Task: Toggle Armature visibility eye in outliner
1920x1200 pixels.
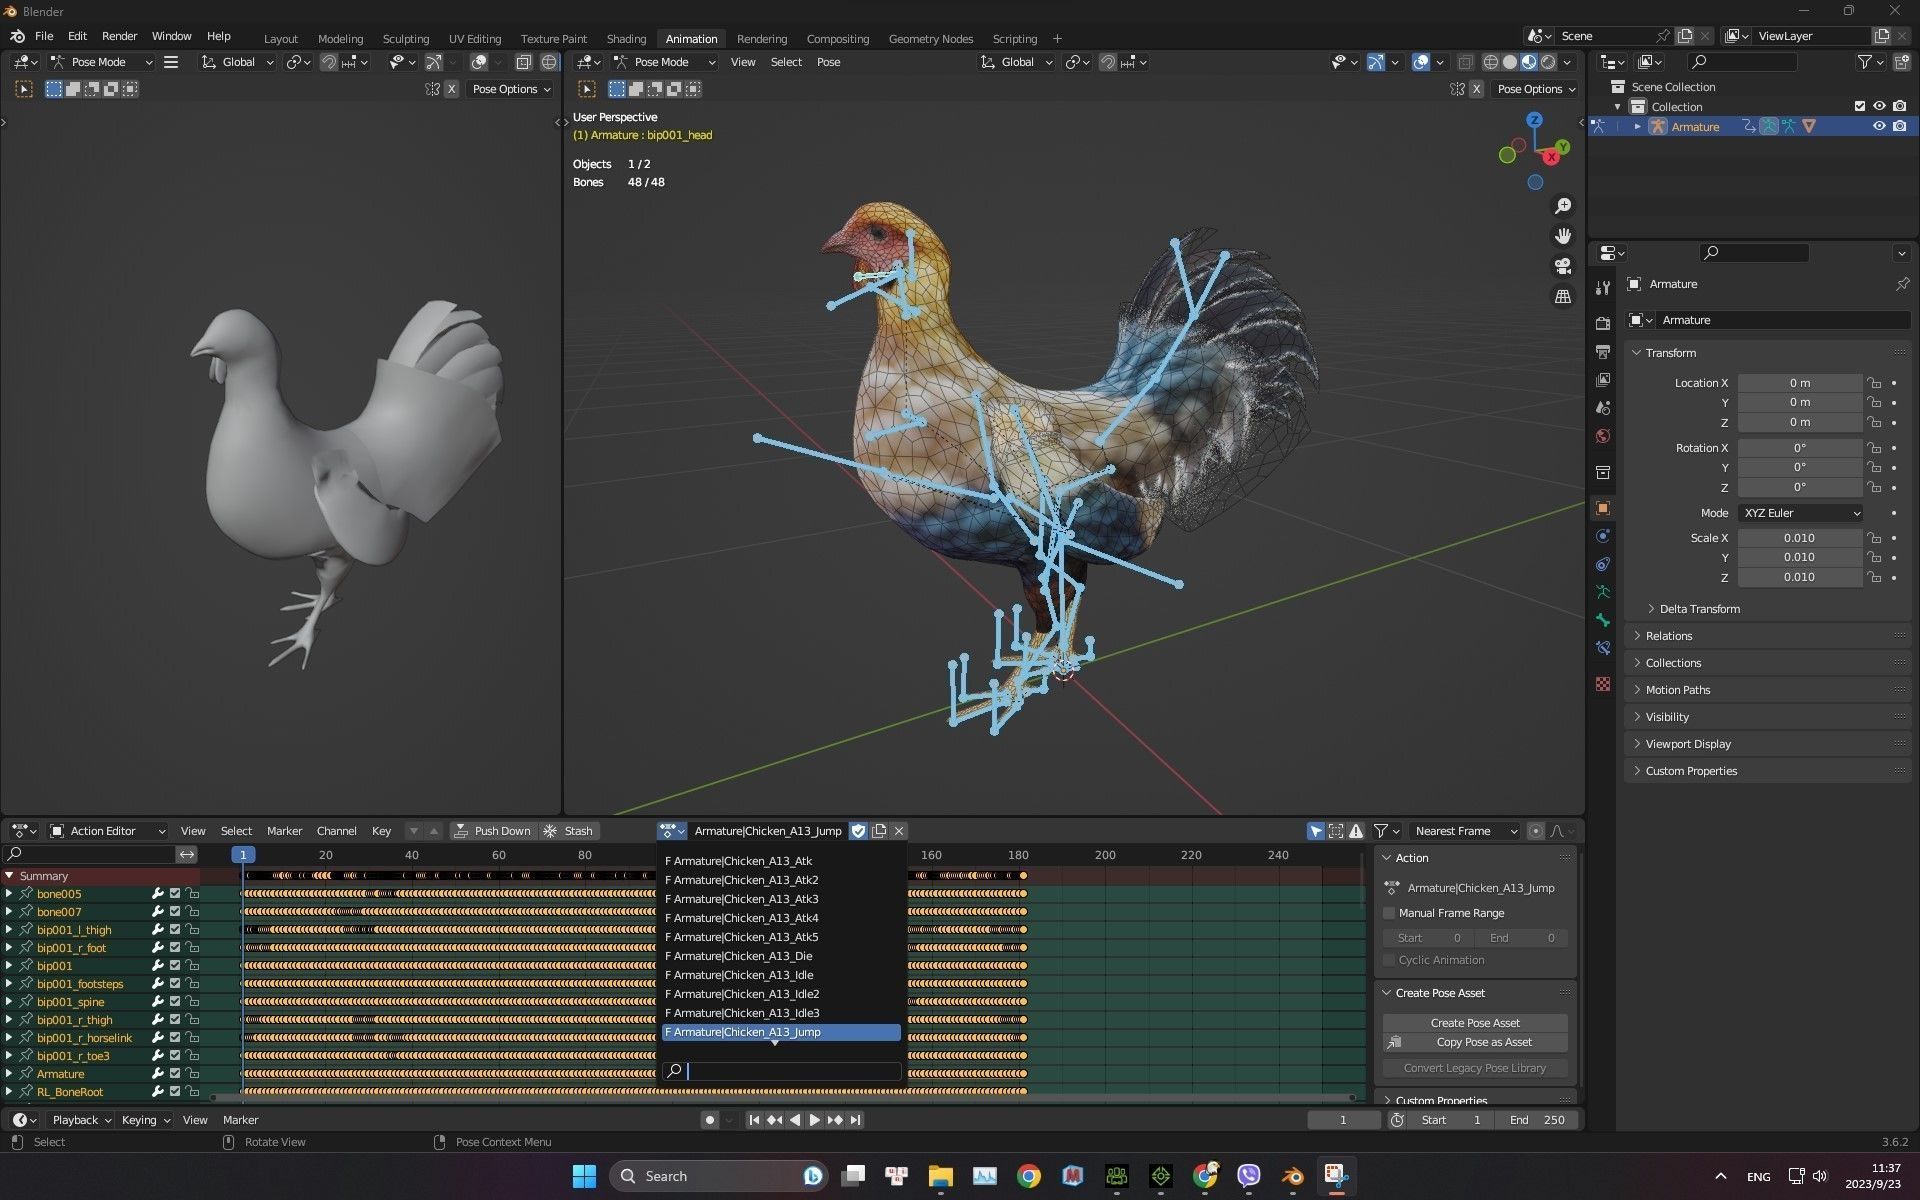Action: [x=1879, y=126]
